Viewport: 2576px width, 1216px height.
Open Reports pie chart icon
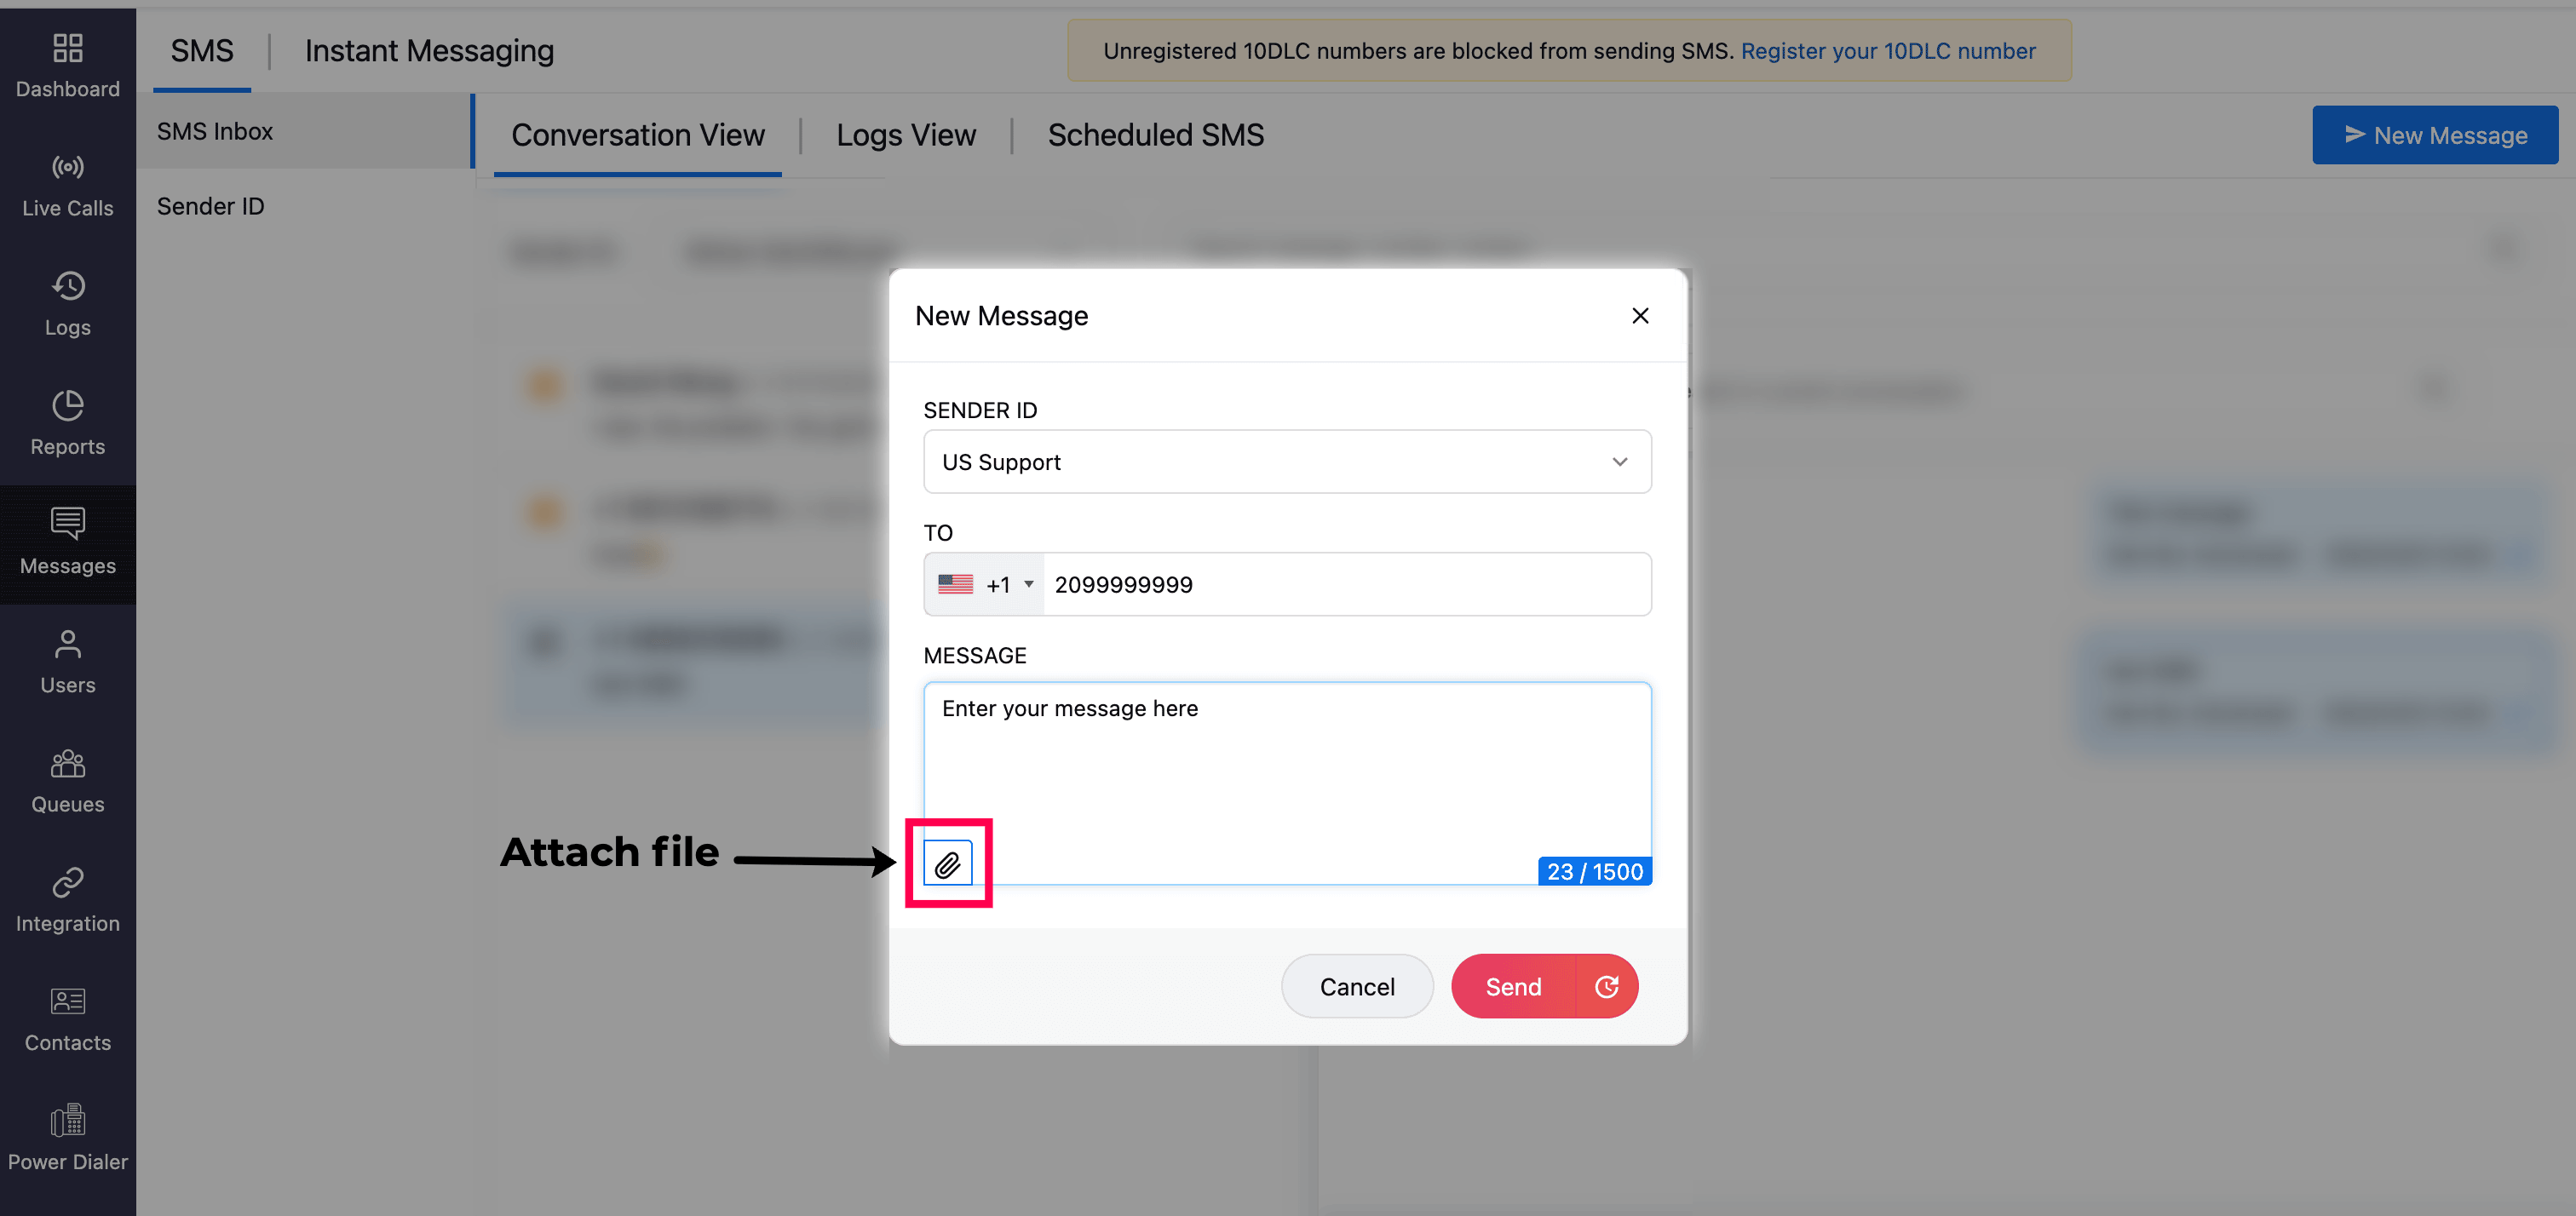pos(67,423)
